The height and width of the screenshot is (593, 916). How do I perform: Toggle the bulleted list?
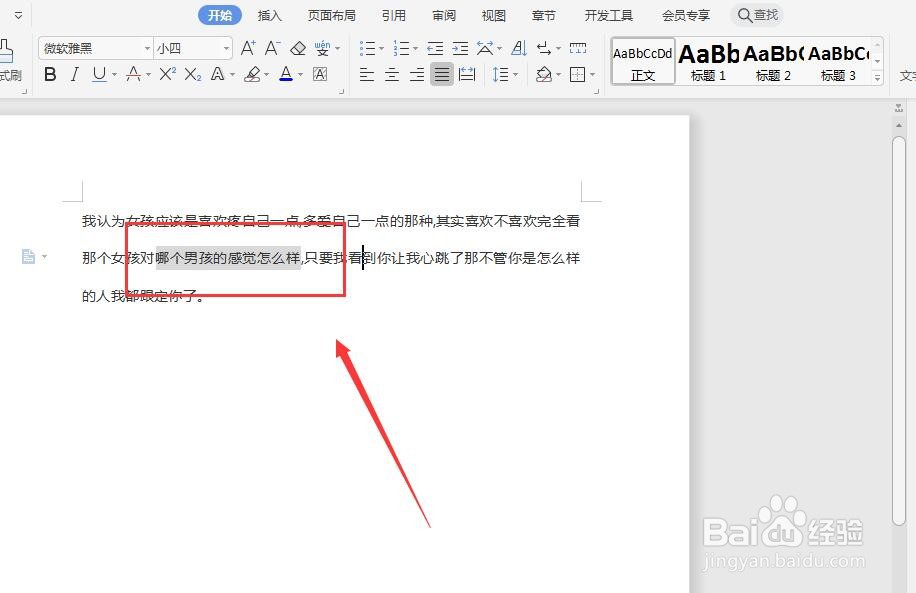point(365,46)
